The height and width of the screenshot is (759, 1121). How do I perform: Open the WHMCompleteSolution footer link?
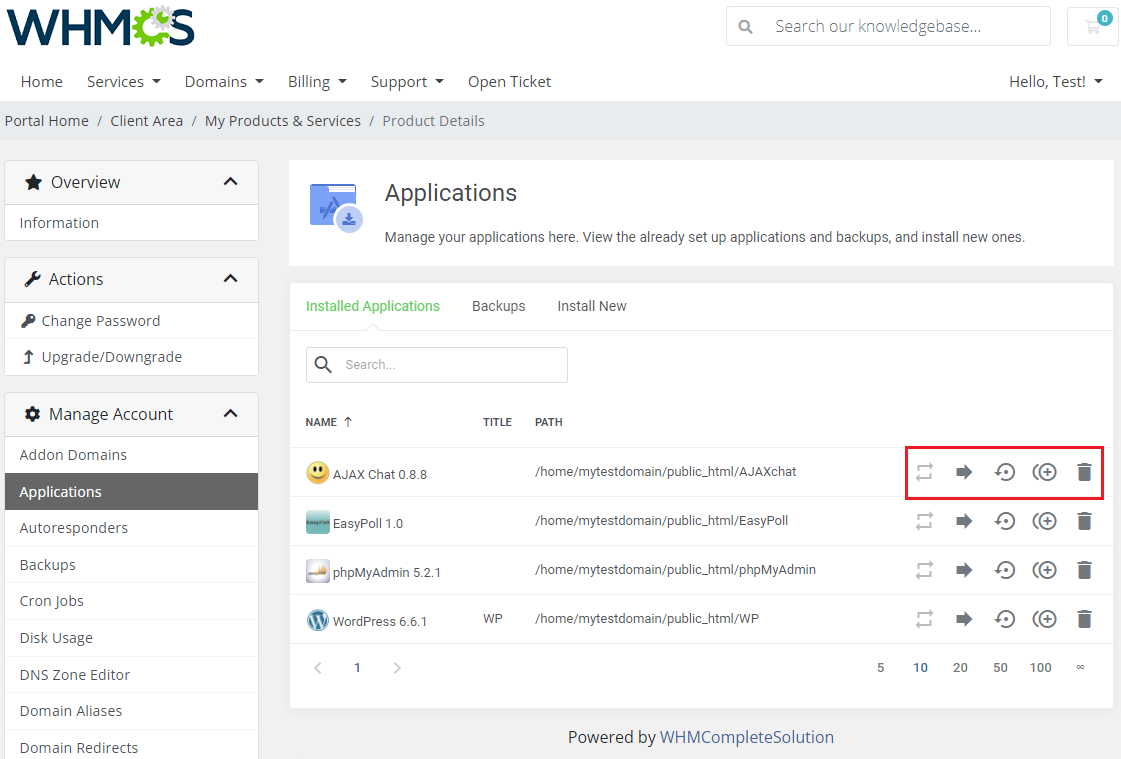[x=746, y=737]
